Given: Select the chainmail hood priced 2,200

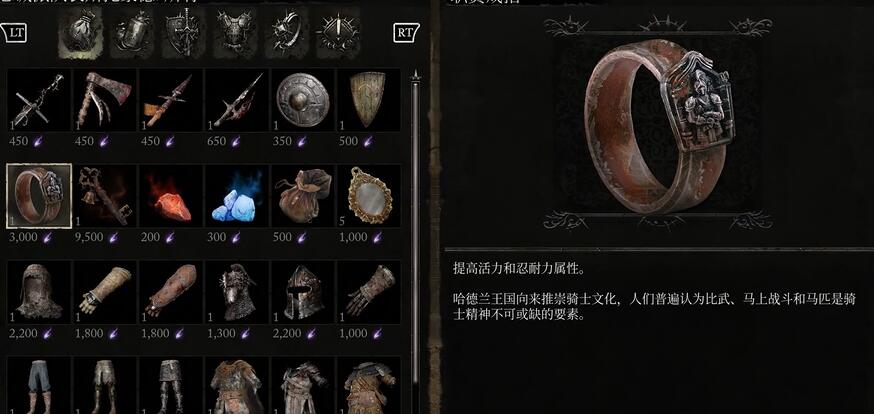Looking at the screenshot, I should point(39,292).
